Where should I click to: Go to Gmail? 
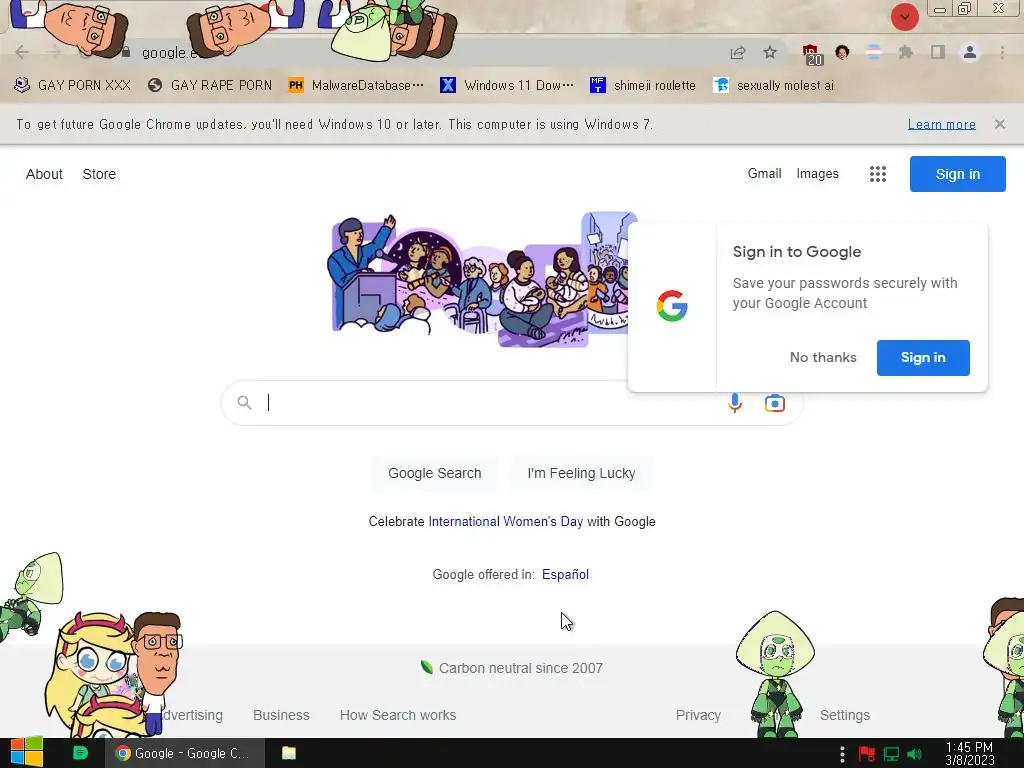coord(764,173)
